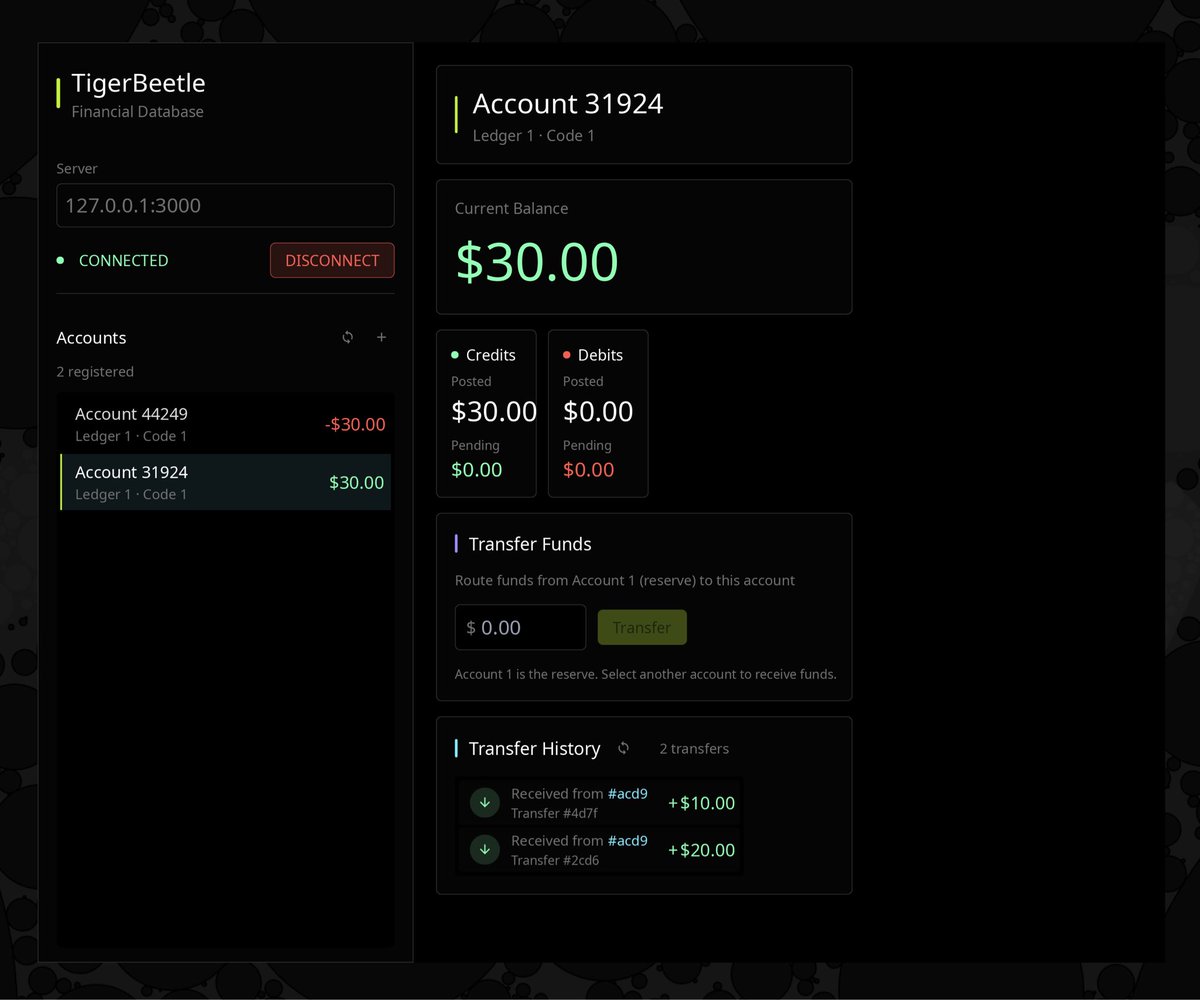Click the Debits card label

600,355
